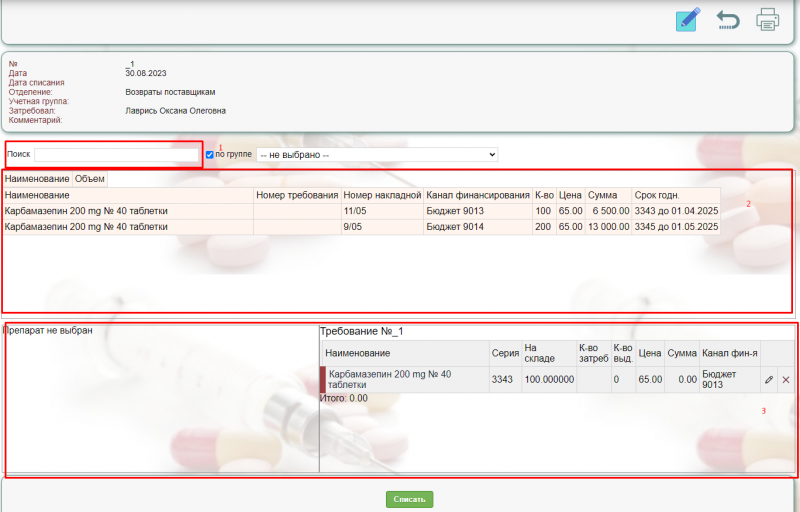Open the '-- не выбрано --' group dropdown

tap(376, 155)
